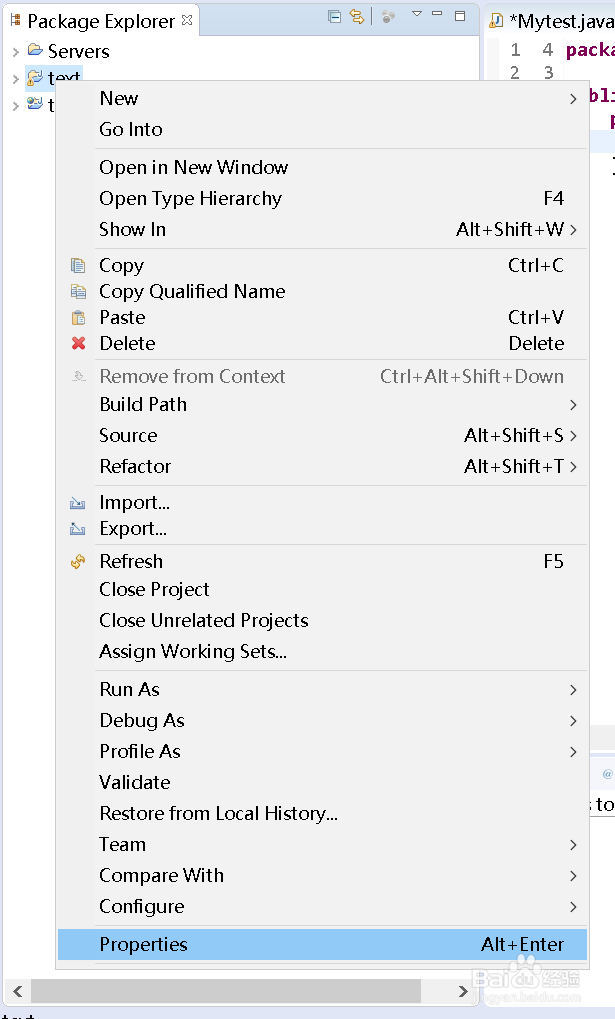
Task: Switch to the *Mytest.java editor tab
Action: (x=553, y=21)
